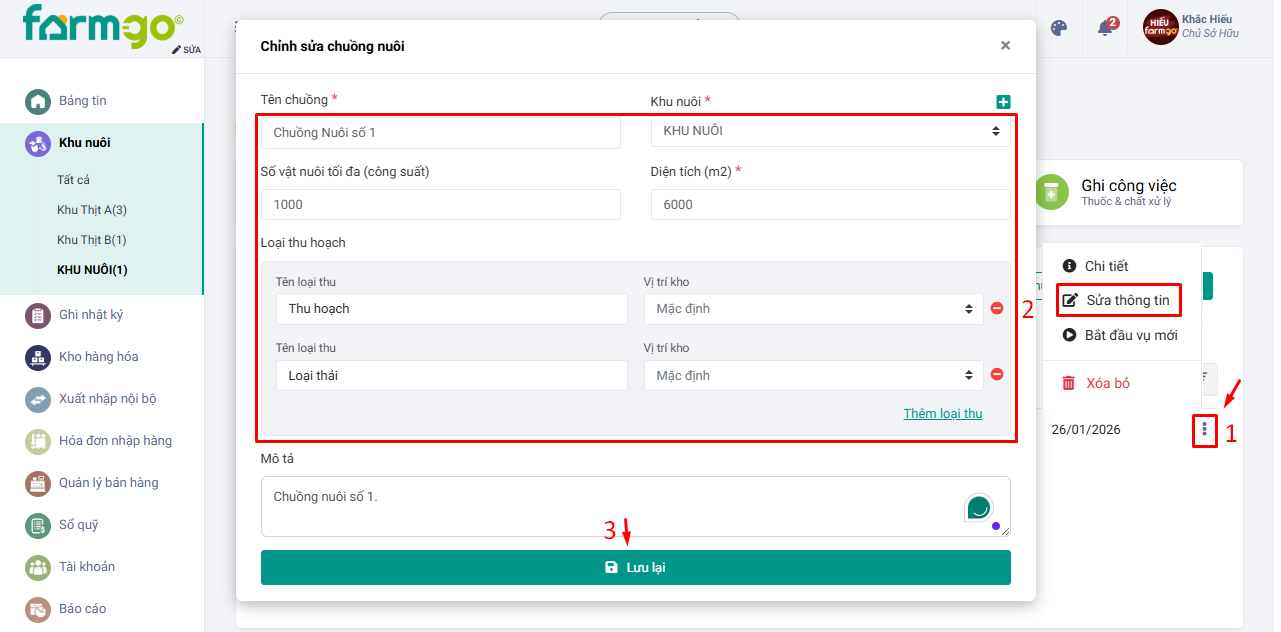The height and width of the screenshot is (632, 1281).
Task: Select Sửa thông tin menu option
Action: click(1127, 300)
